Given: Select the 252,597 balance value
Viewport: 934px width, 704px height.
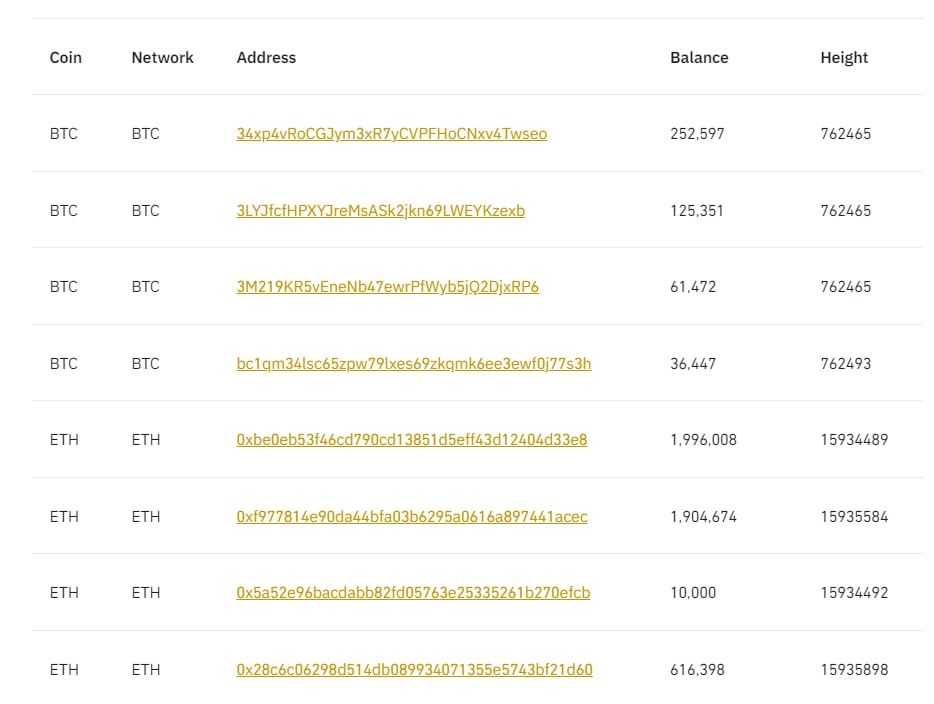Looking at the screenshot, I should [x=697, y=133].
